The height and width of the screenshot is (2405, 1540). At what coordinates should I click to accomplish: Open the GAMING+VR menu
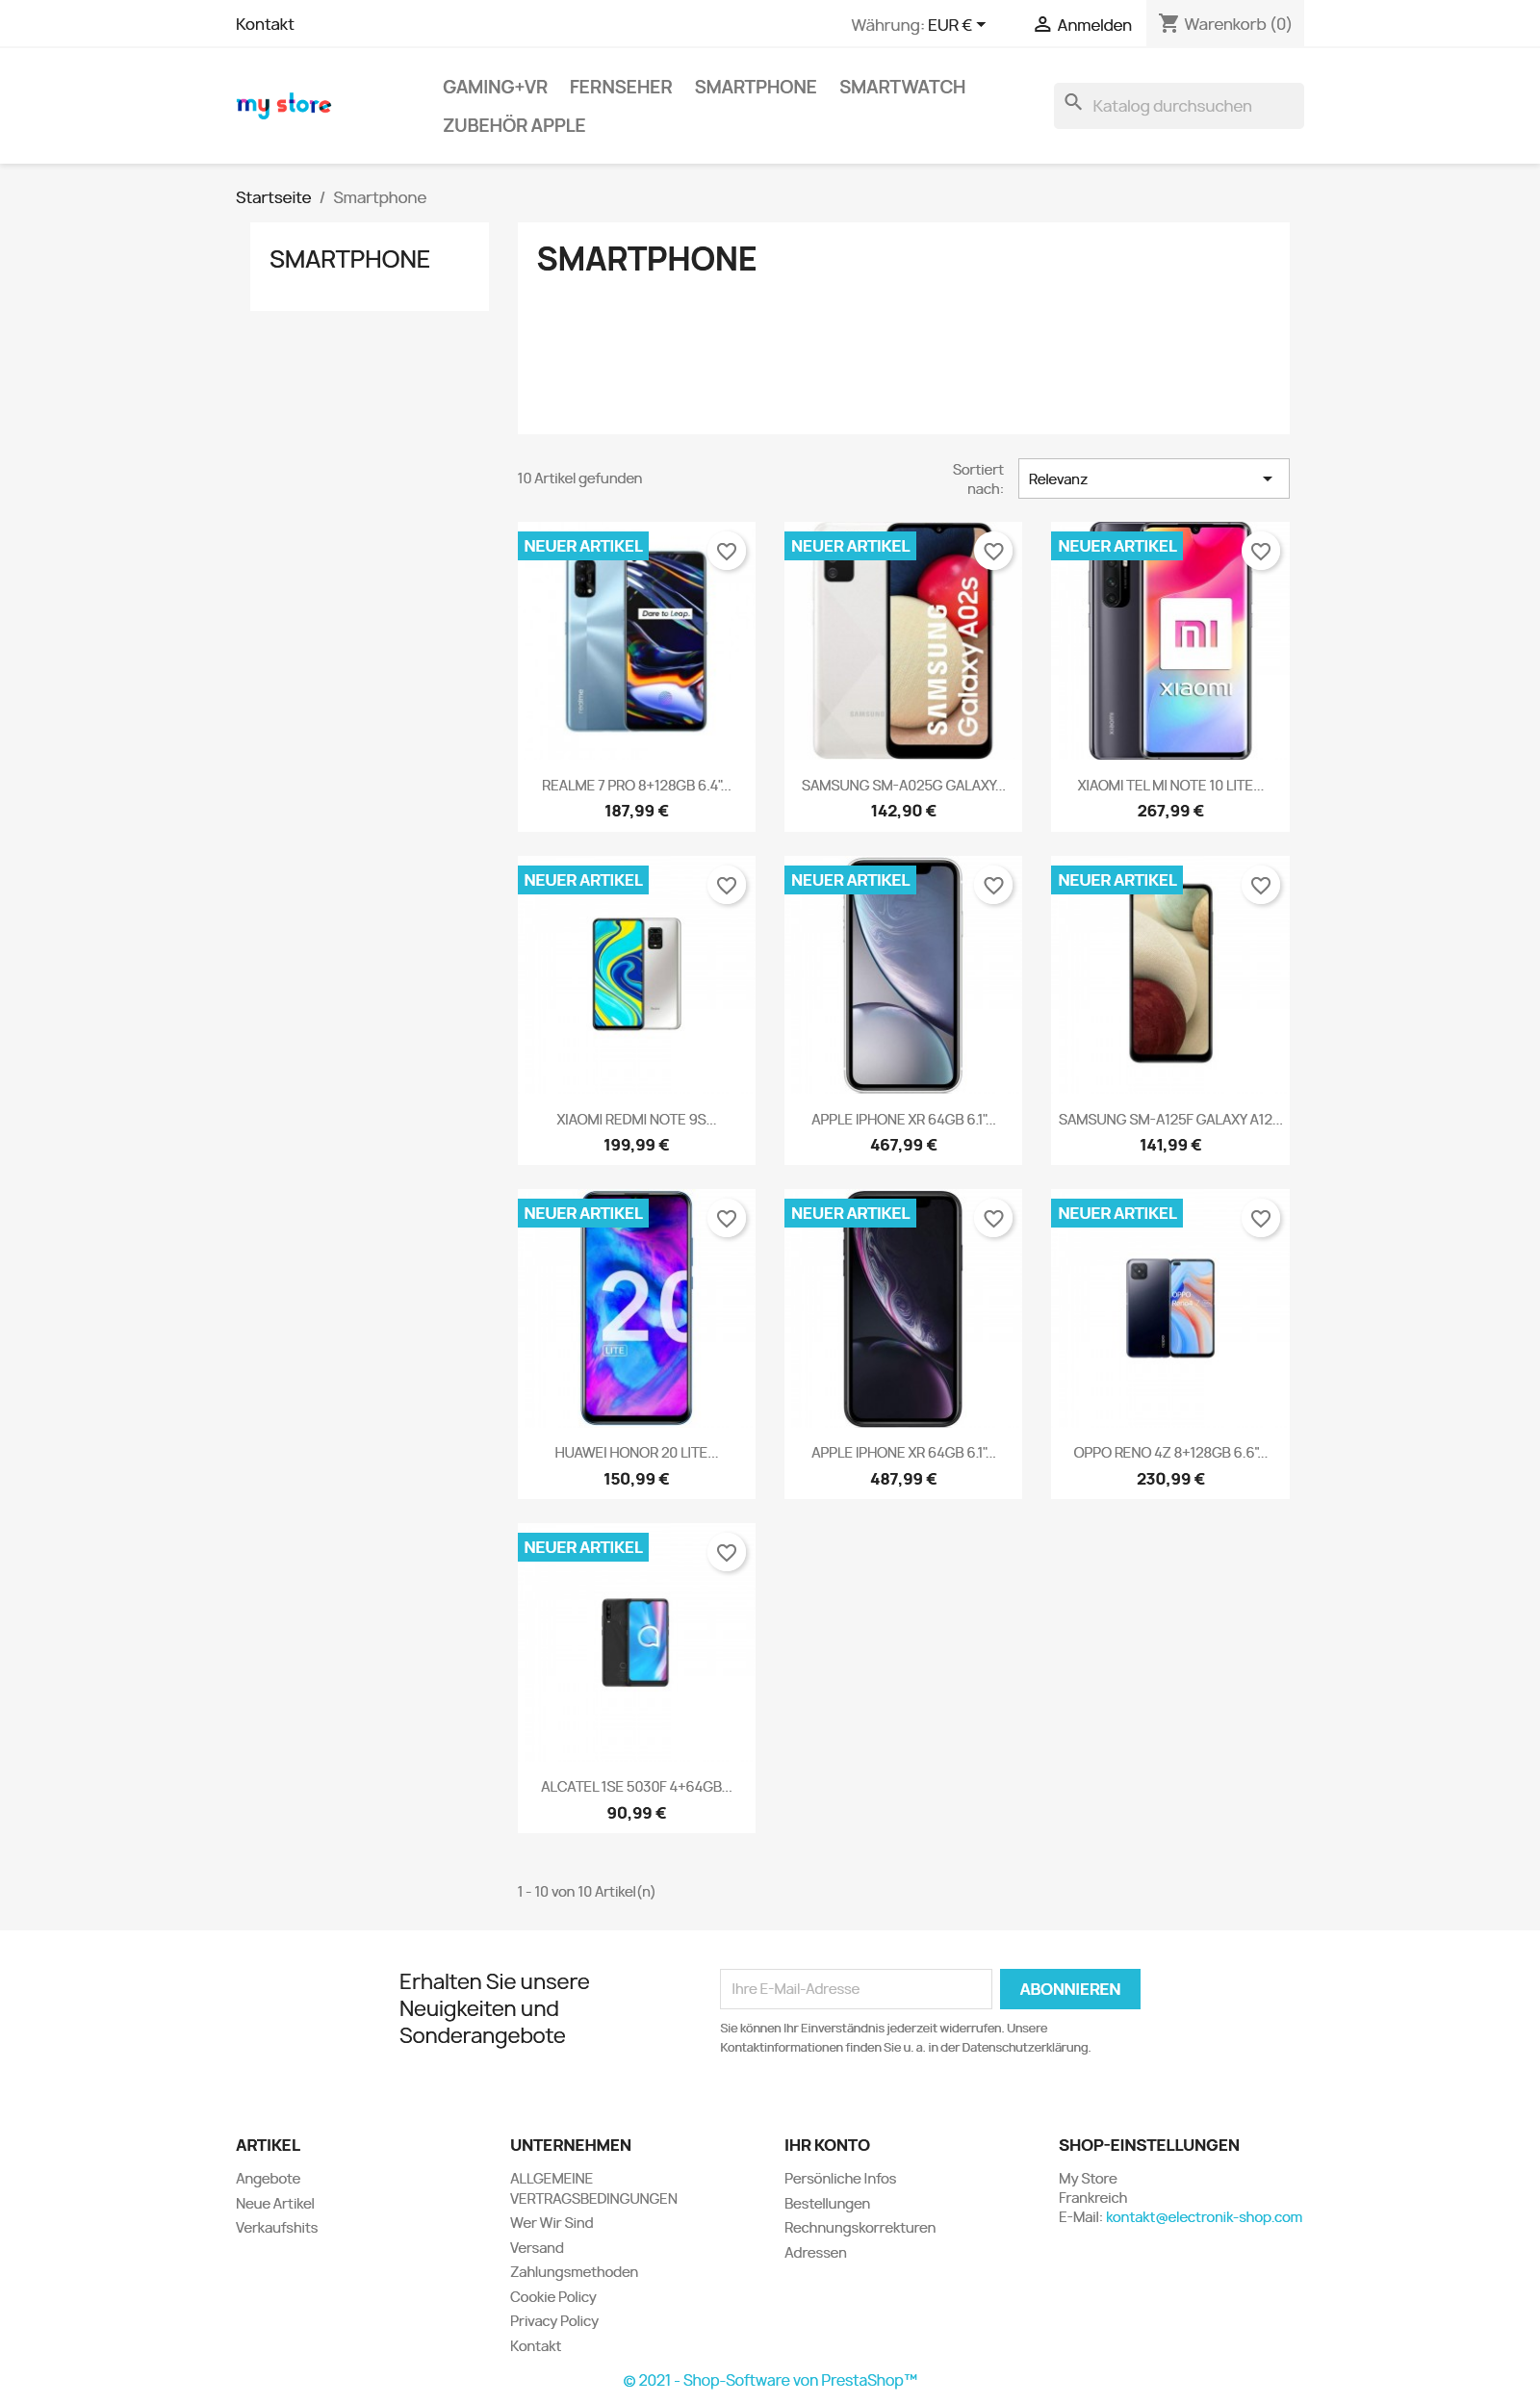click(x=495, y=87)
